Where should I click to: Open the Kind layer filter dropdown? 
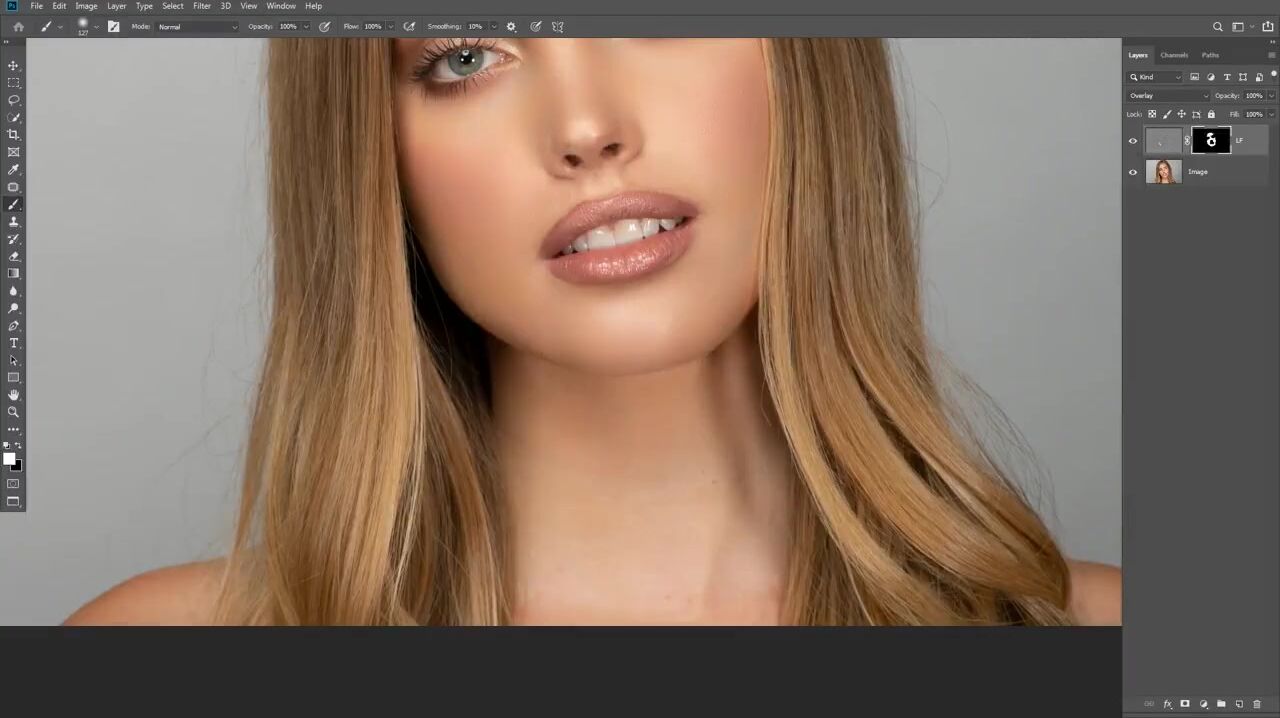1156,77
